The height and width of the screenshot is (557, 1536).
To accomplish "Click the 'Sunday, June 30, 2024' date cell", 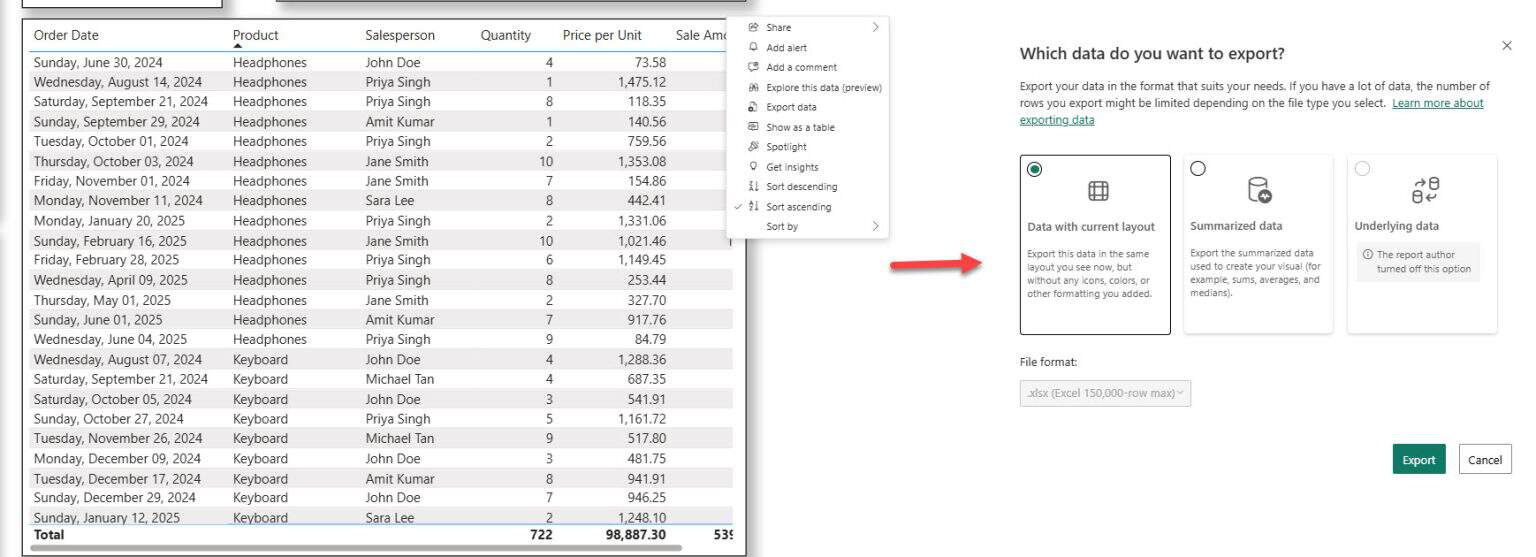I will (98, 62).
